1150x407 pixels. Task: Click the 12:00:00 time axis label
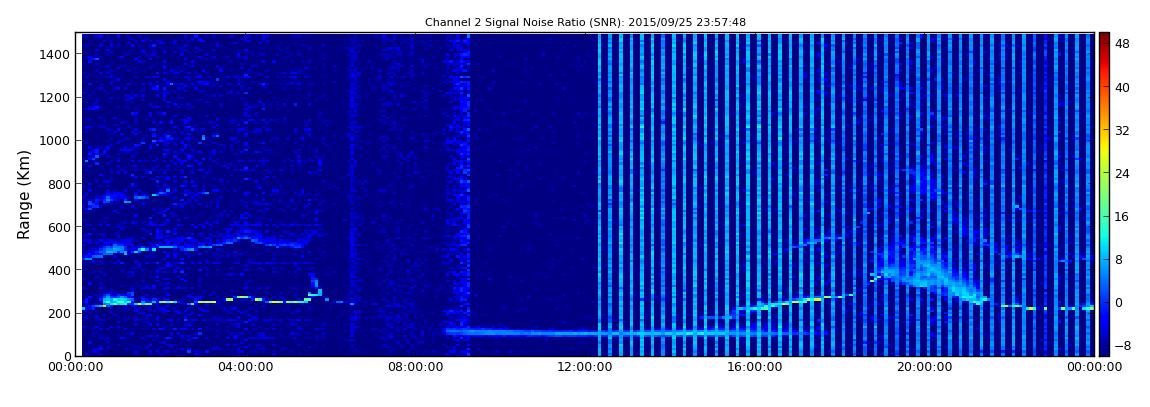point(584,367)
